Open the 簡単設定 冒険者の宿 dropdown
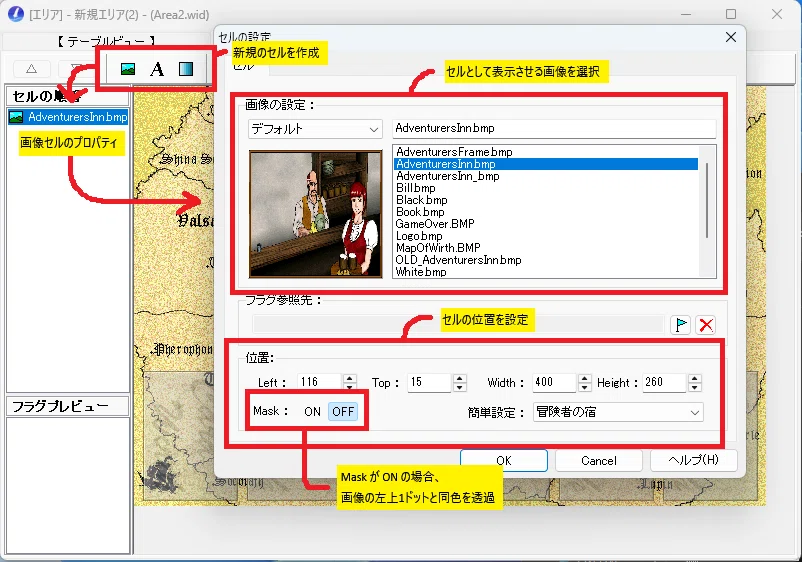802x562 pixels. coord(618,412)
